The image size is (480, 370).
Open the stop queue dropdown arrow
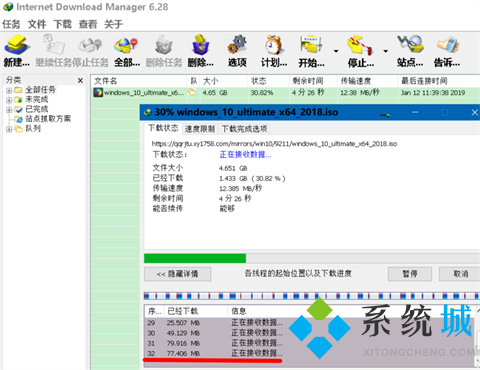pos(385,51)
